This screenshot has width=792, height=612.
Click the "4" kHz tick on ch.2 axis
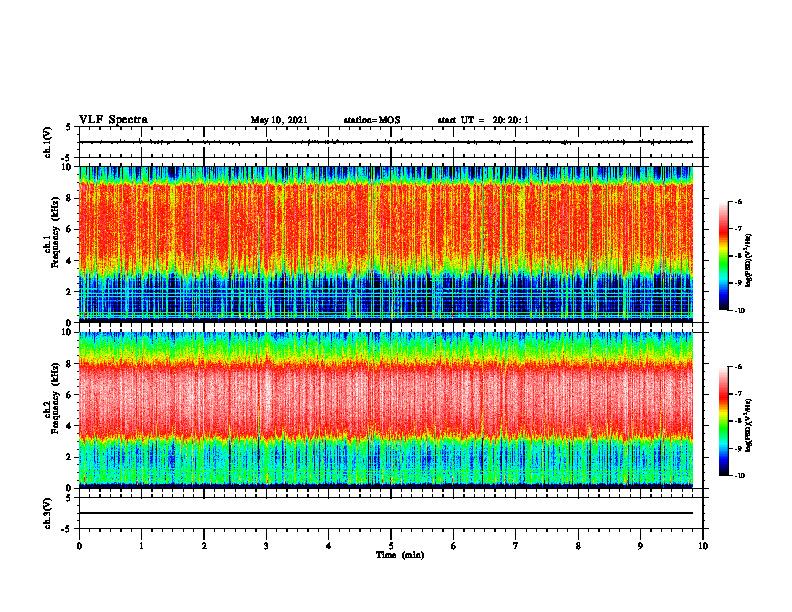[69, 426]
